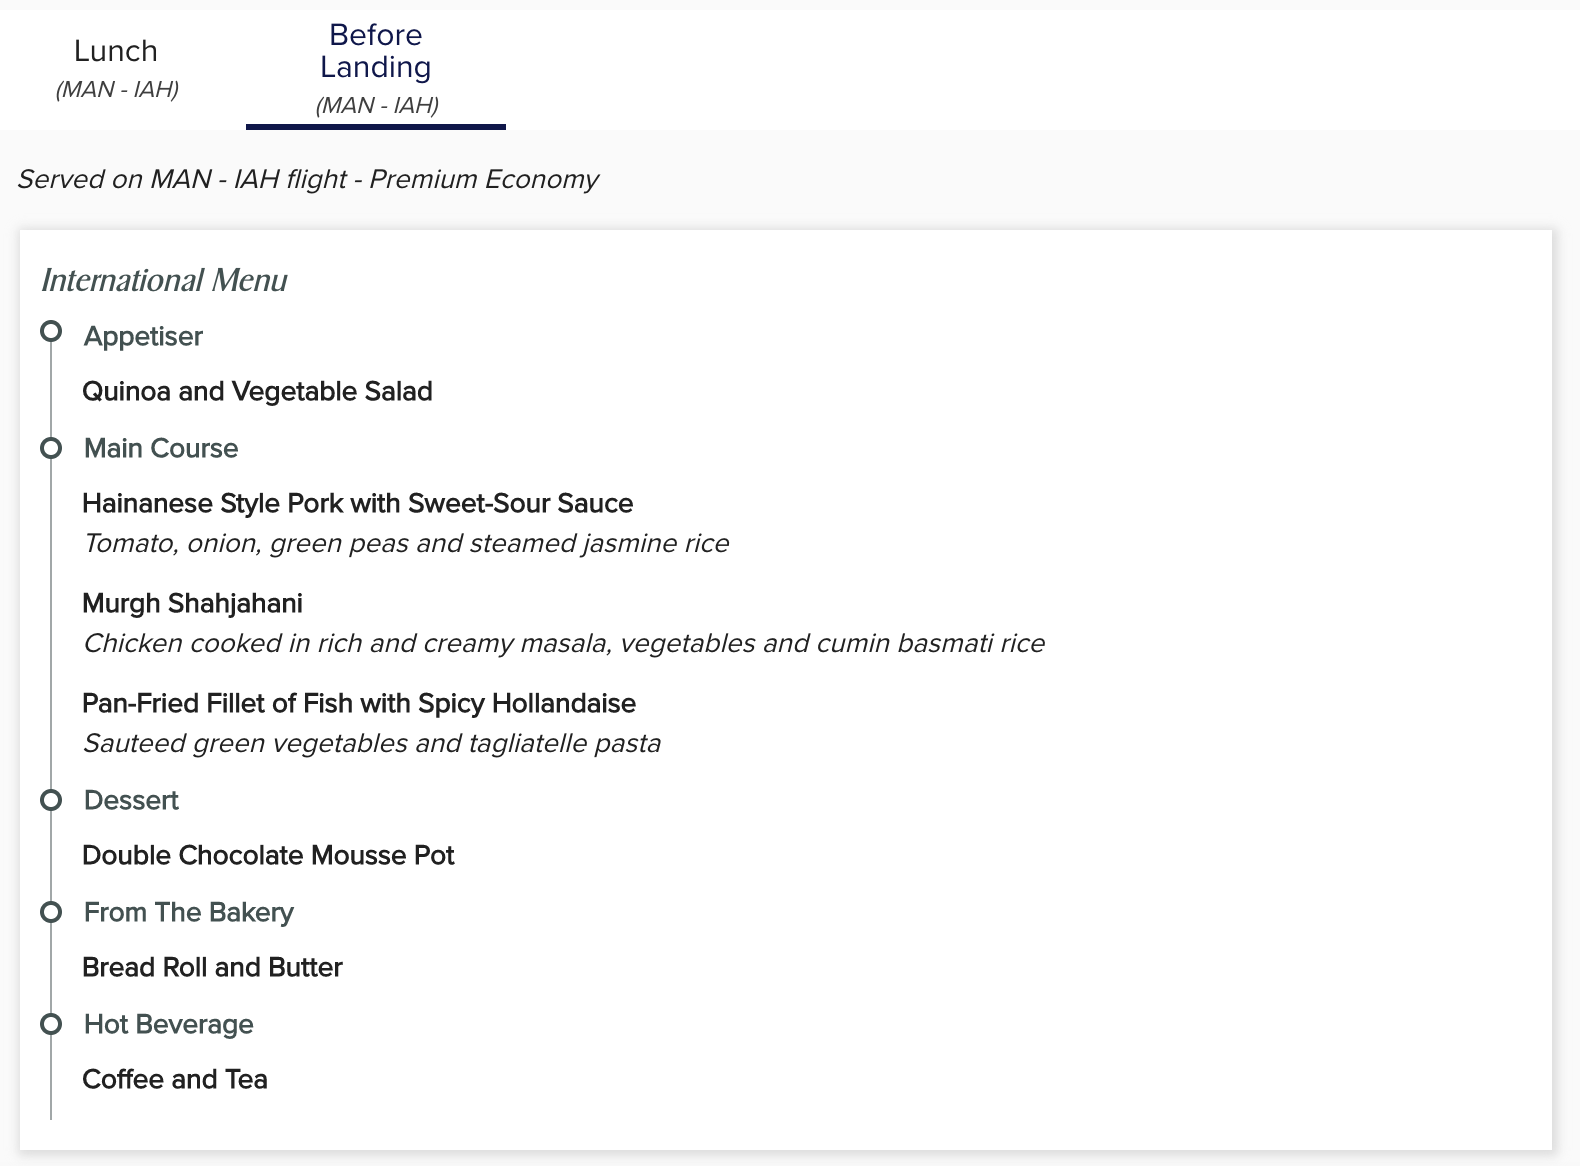Click the Hot Beverage circle marker
1580x1166 pixels.
click(51, 1024)
